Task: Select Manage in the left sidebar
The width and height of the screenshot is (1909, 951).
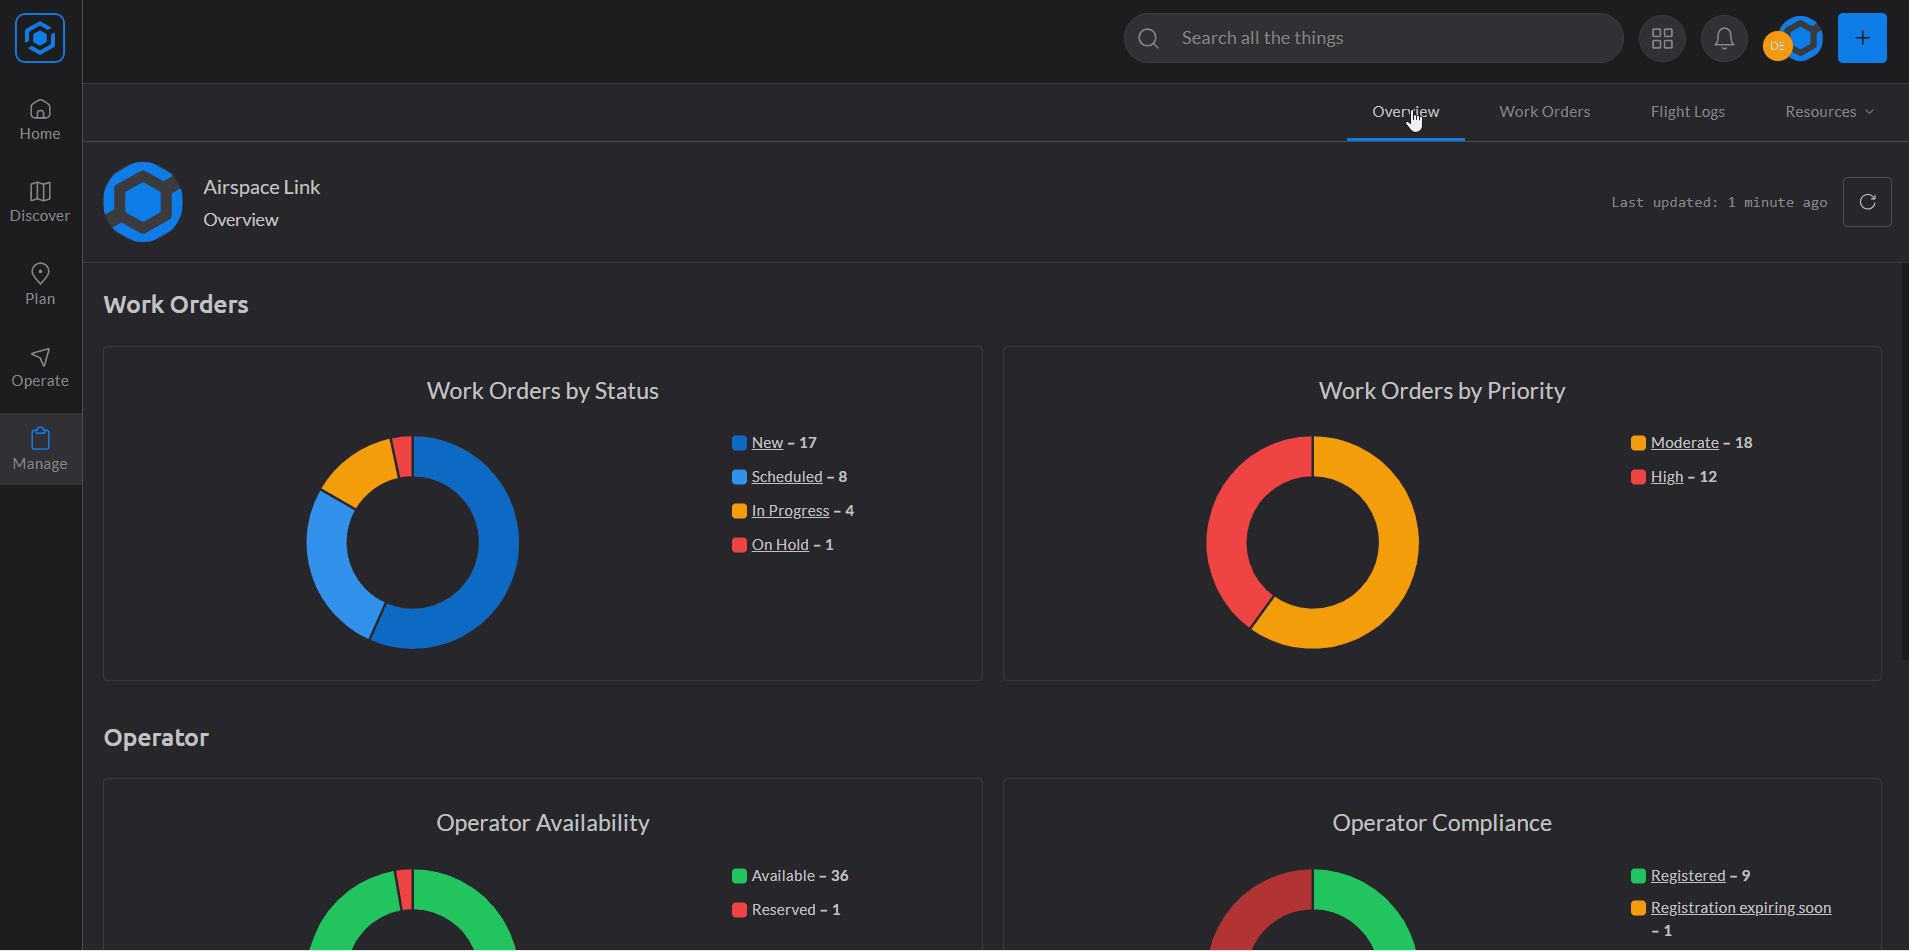Action: [40, 450]
